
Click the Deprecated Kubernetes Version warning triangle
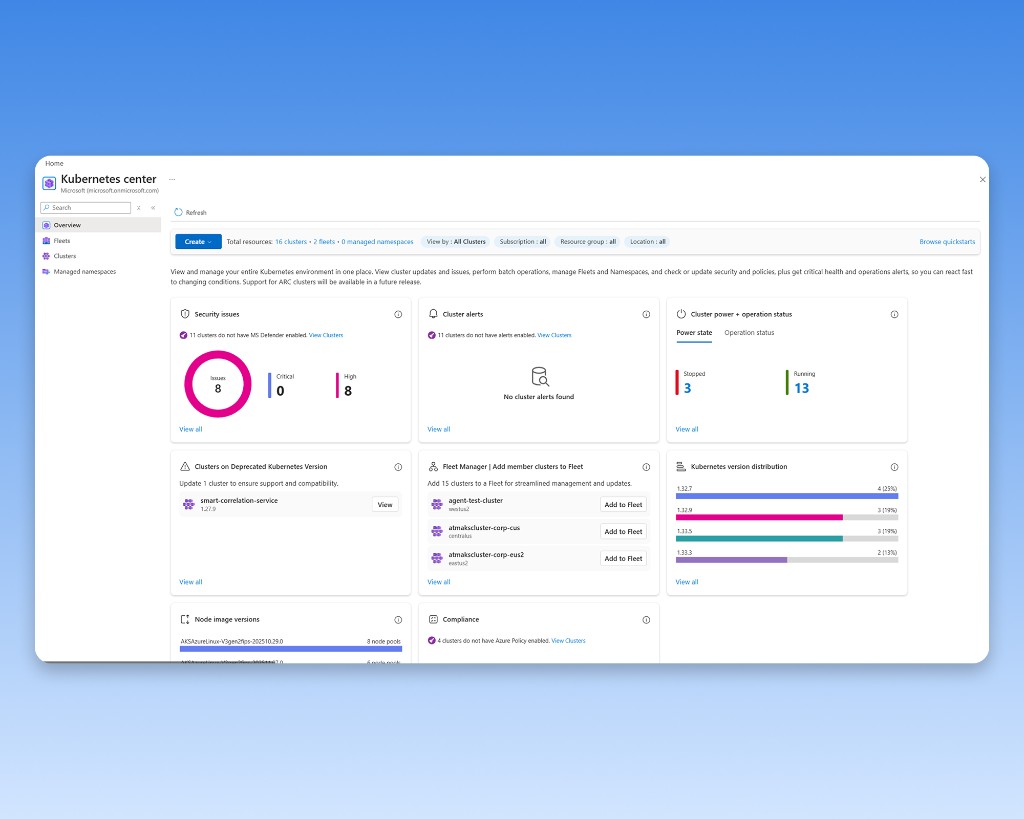[185, 466]
